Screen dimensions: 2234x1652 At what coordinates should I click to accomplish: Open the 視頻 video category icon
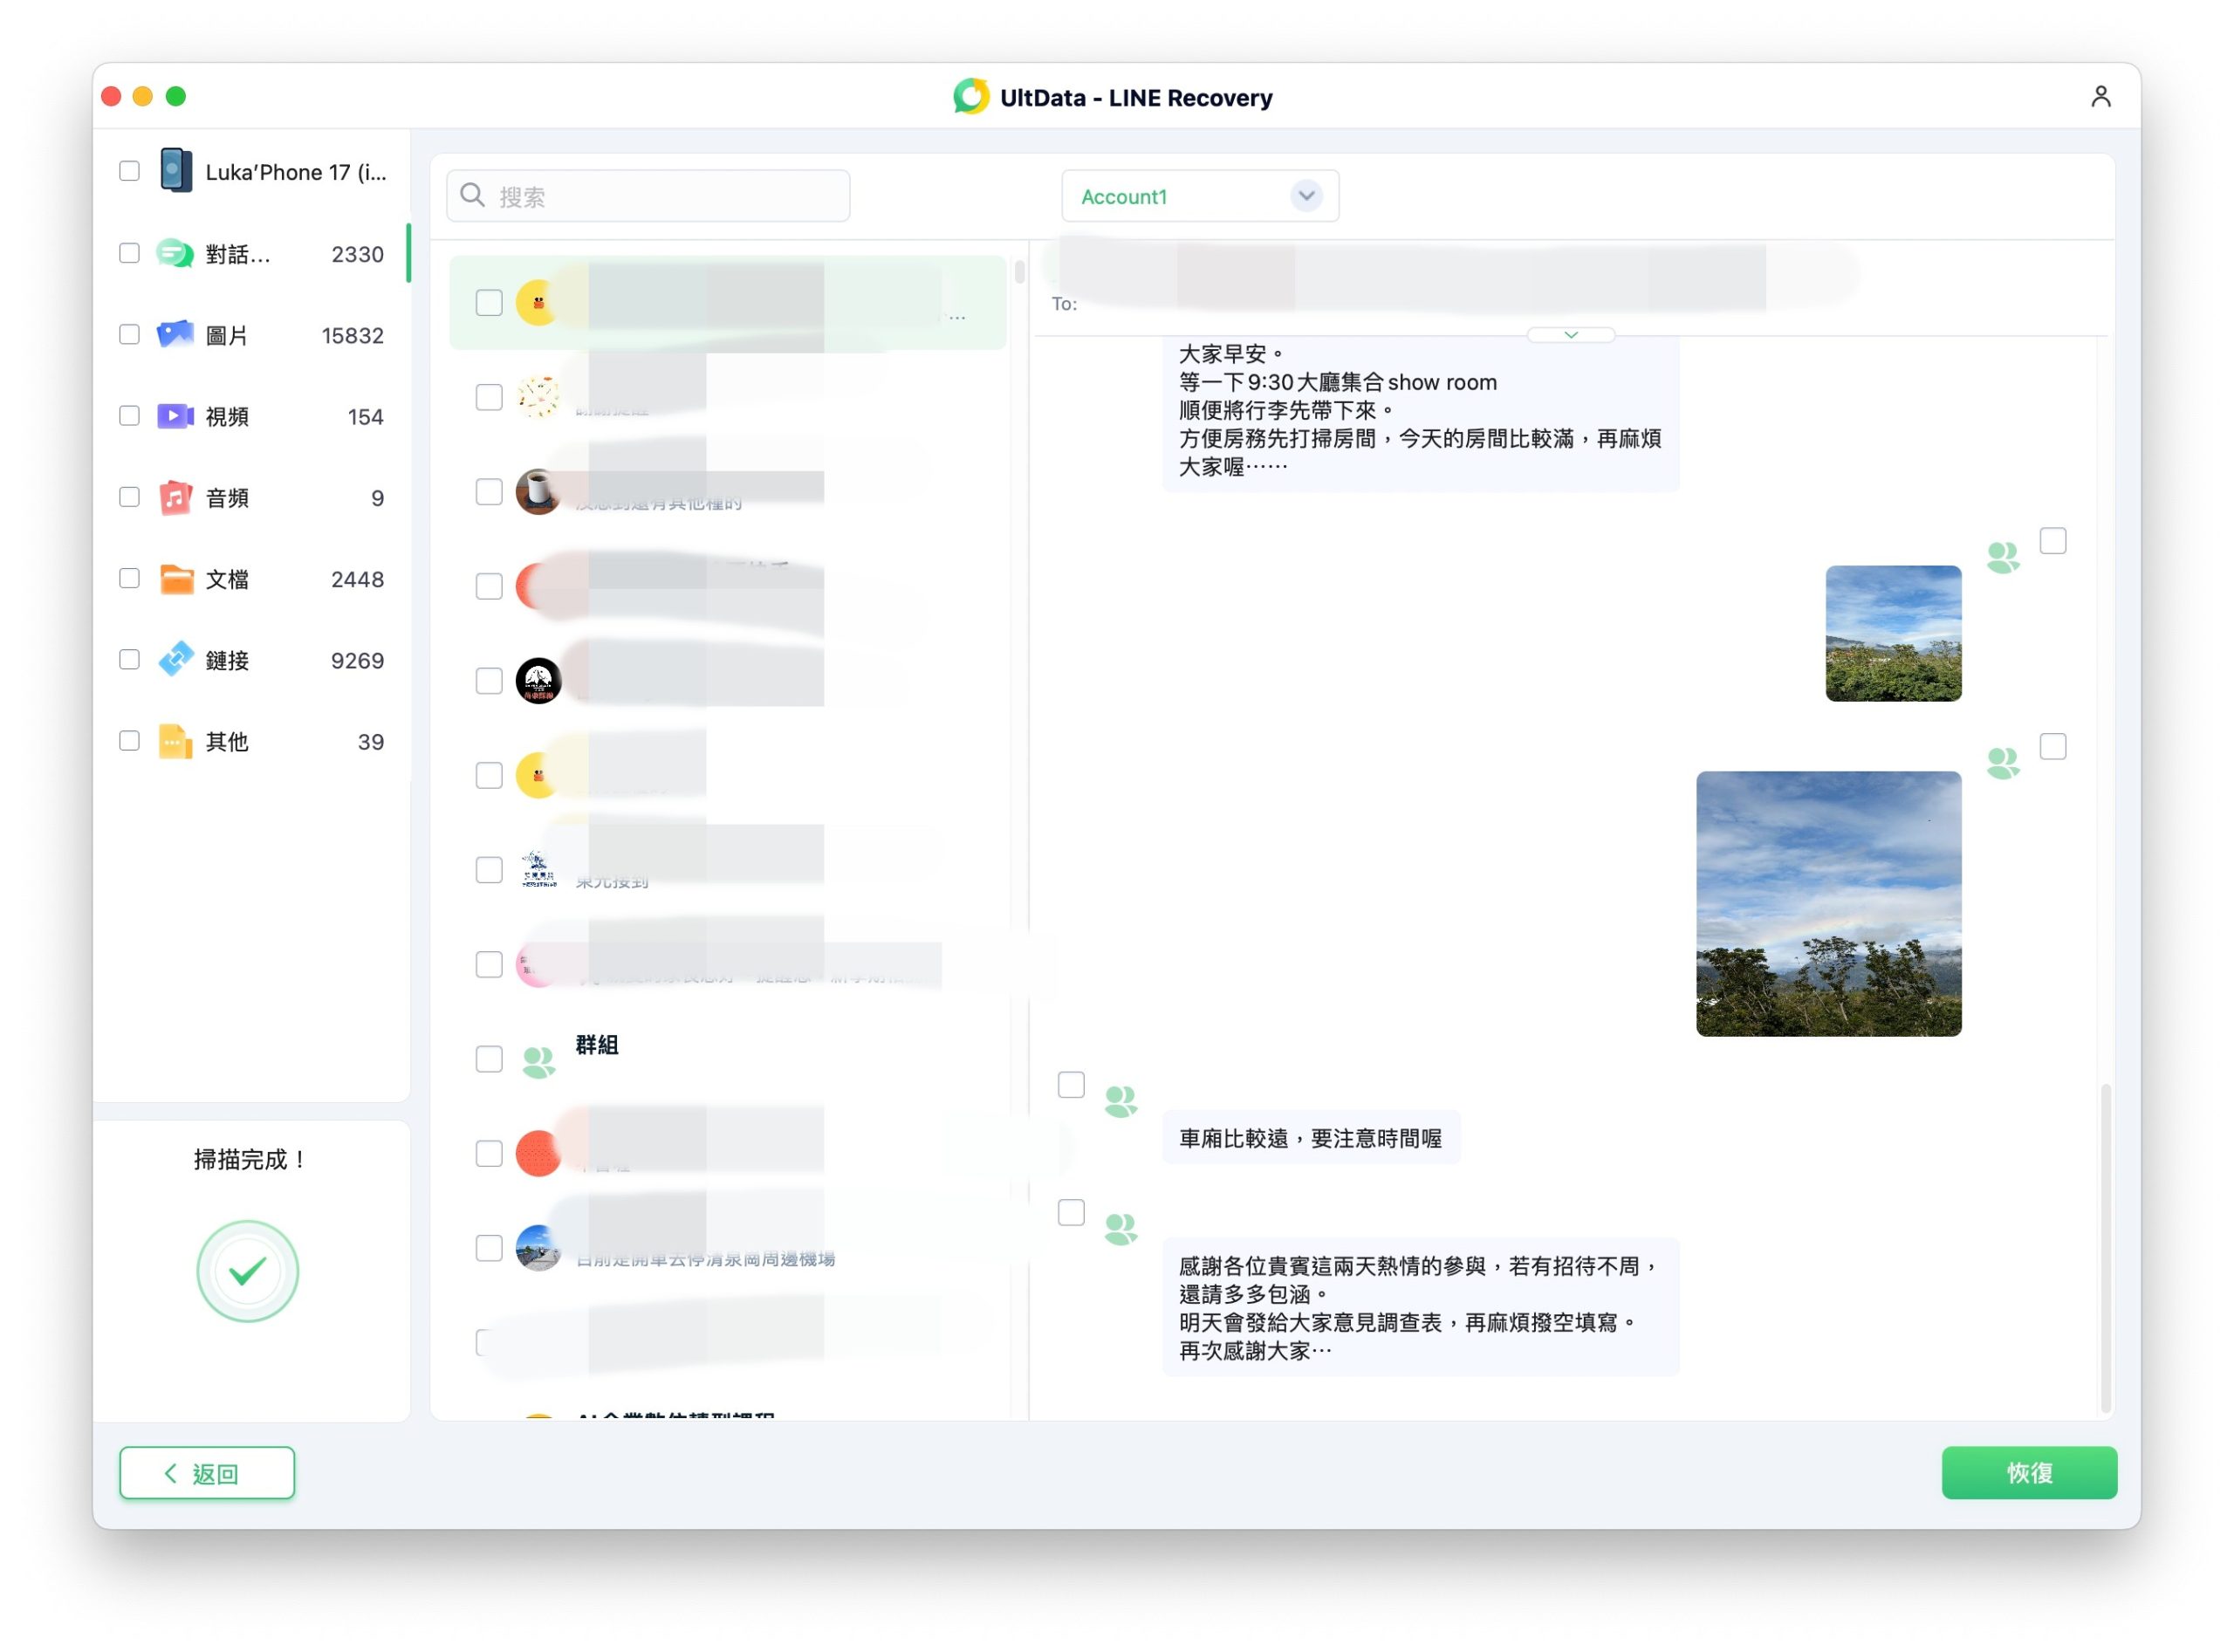coord(175,416)
